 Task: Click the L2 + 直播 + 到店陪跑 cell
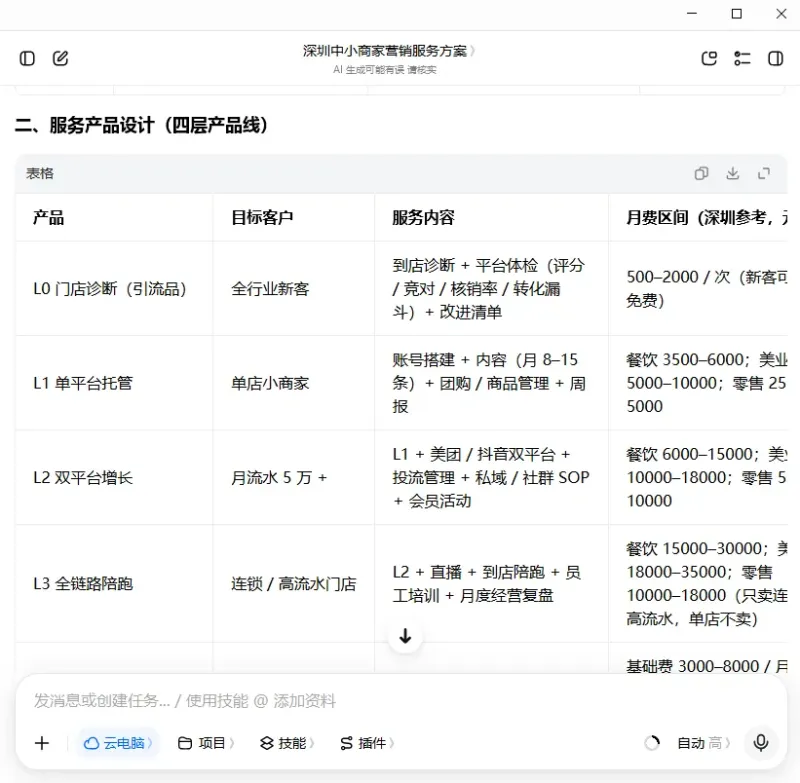point(491,584)
